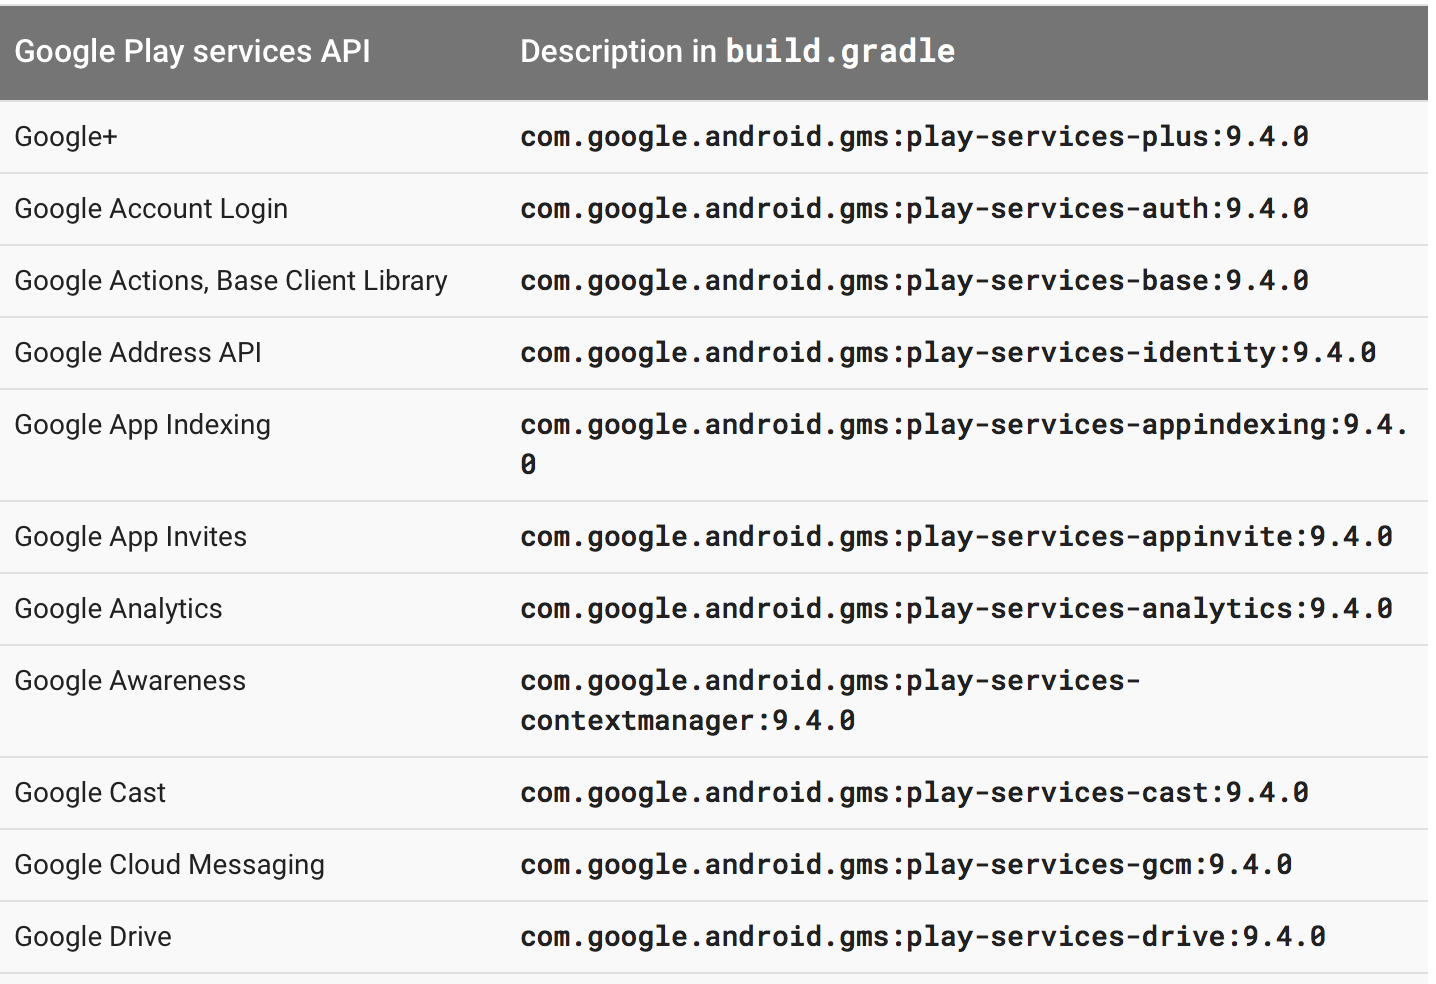Select Google Actions, Base Client Library cell
The height and width of the screenshot is (984, 1436).
coord(231,281)
